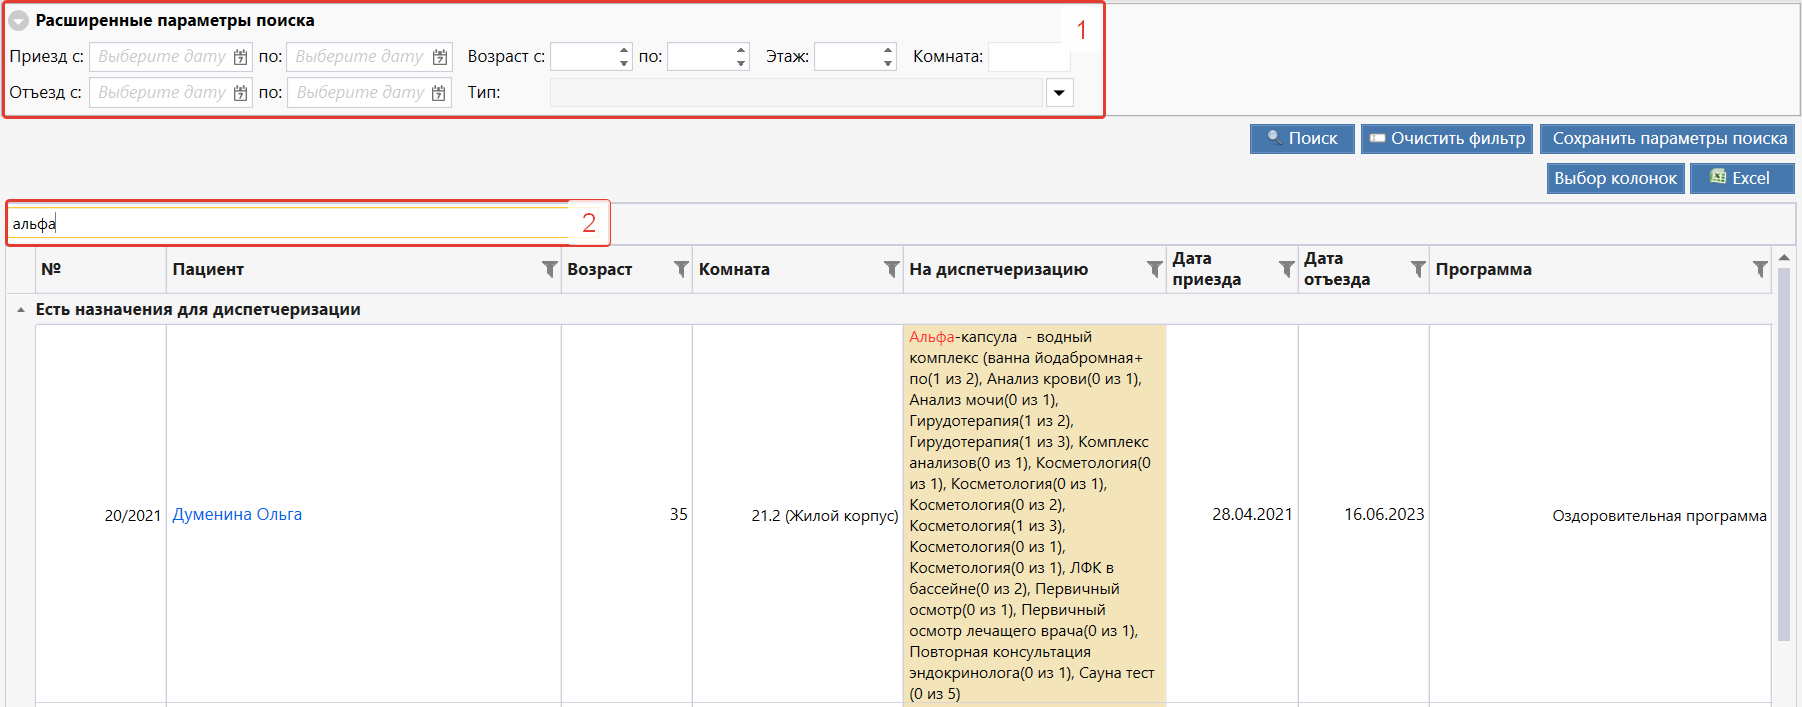This screenshot has height=707, width=1802.
Task: Filter the На диспетчеризацию column
Action: pos(1154,269)
